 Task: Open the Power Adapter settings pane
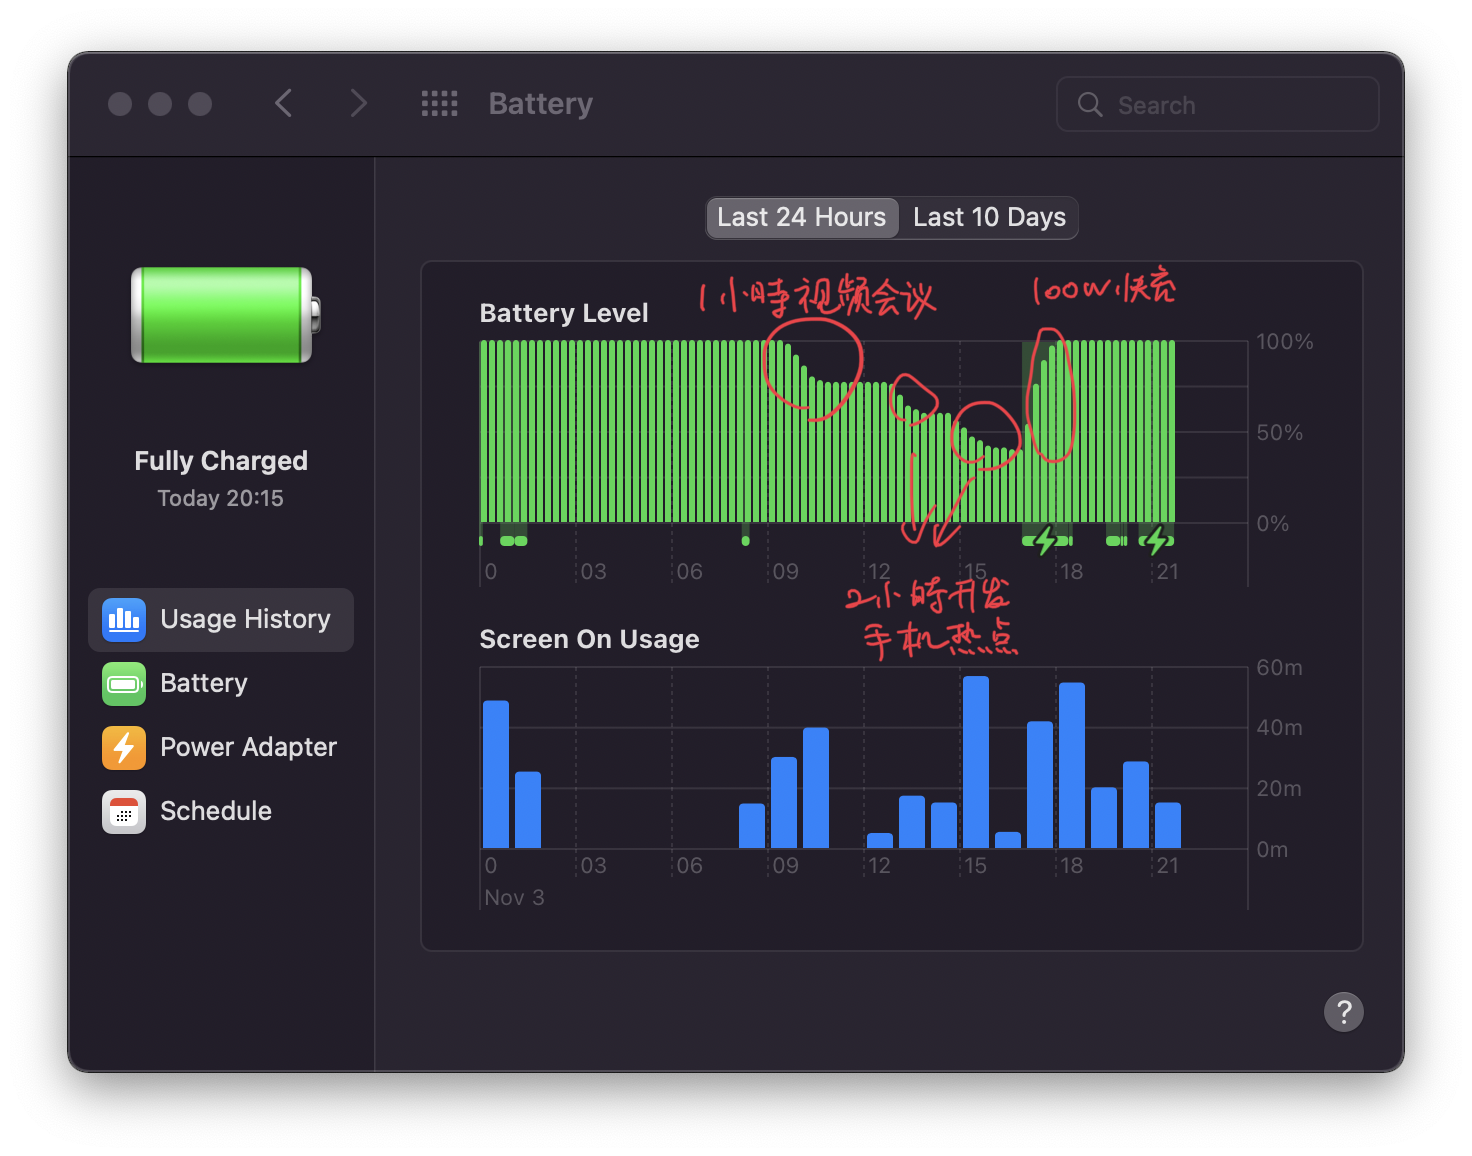[x=248, y=748]
